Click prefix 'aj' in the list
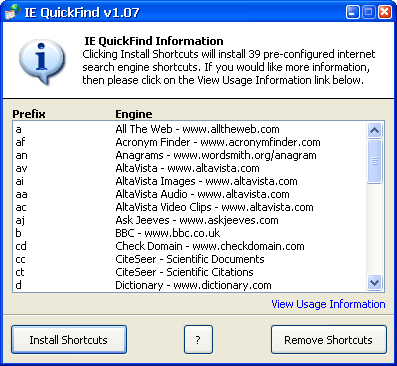 pos(20,220)
